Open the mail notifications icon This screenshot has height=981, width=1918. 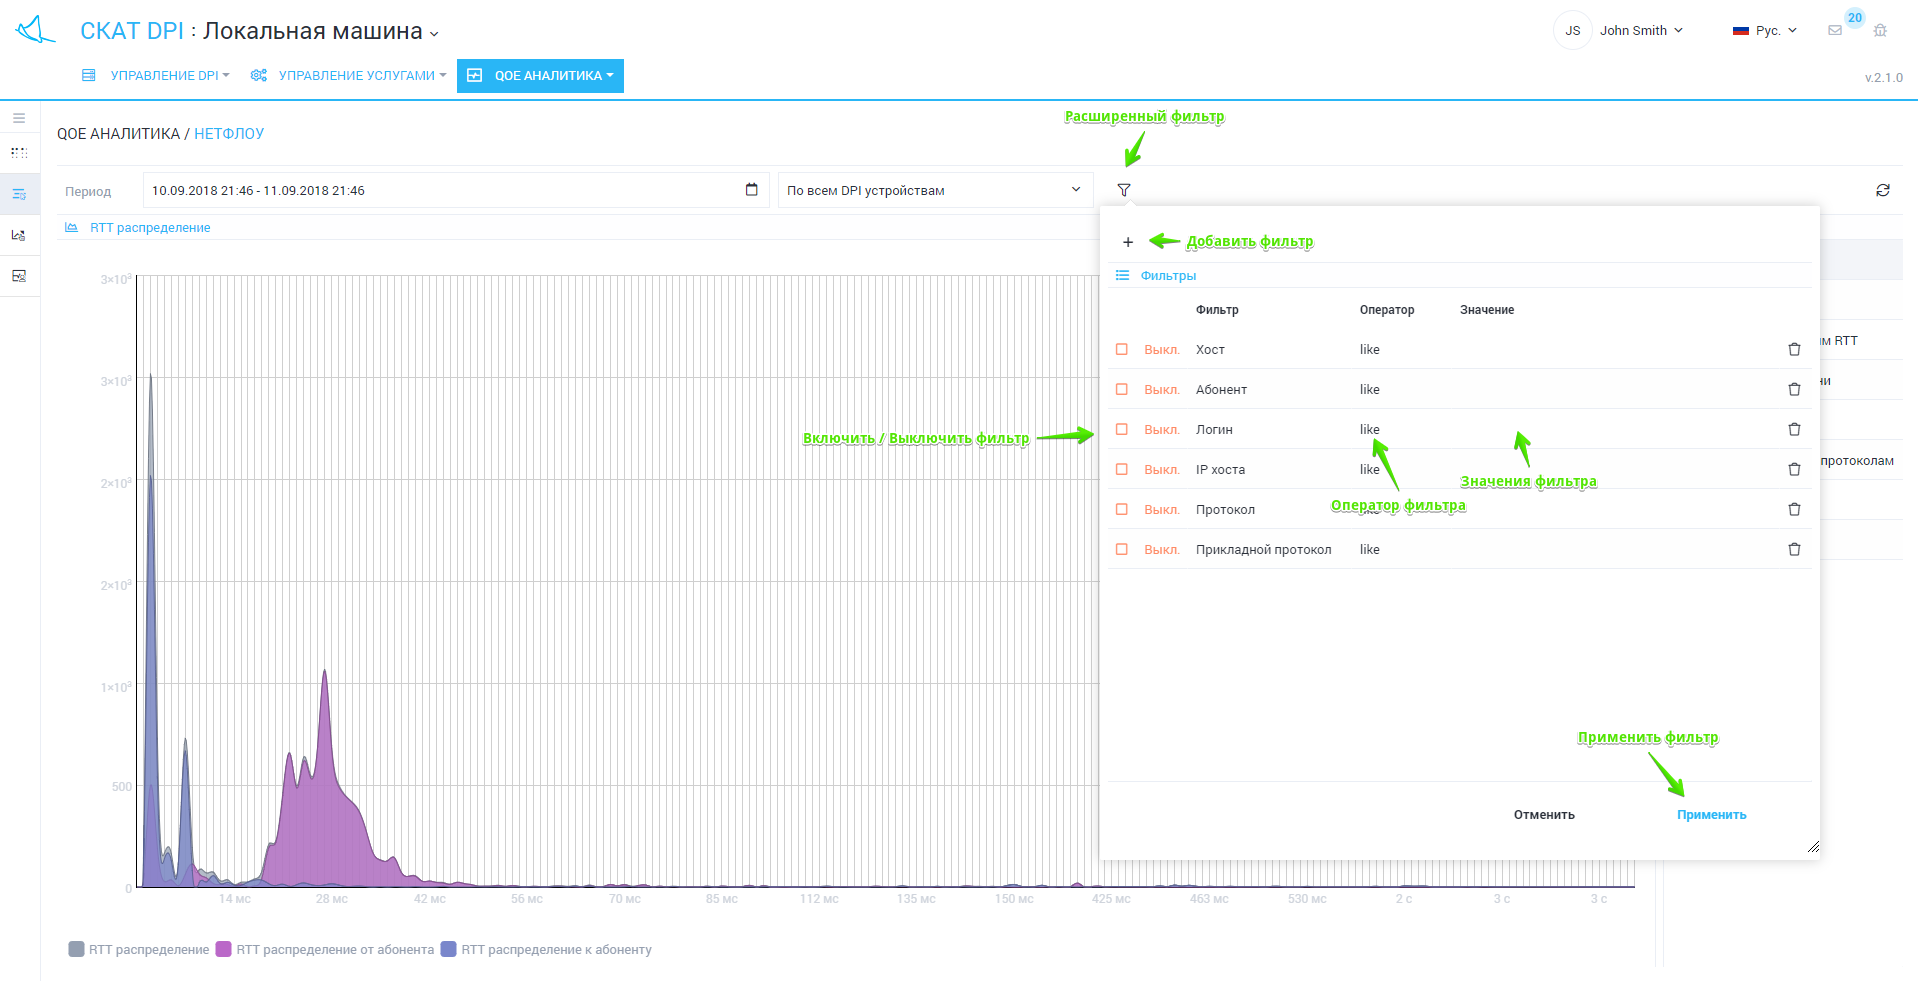1835,31
